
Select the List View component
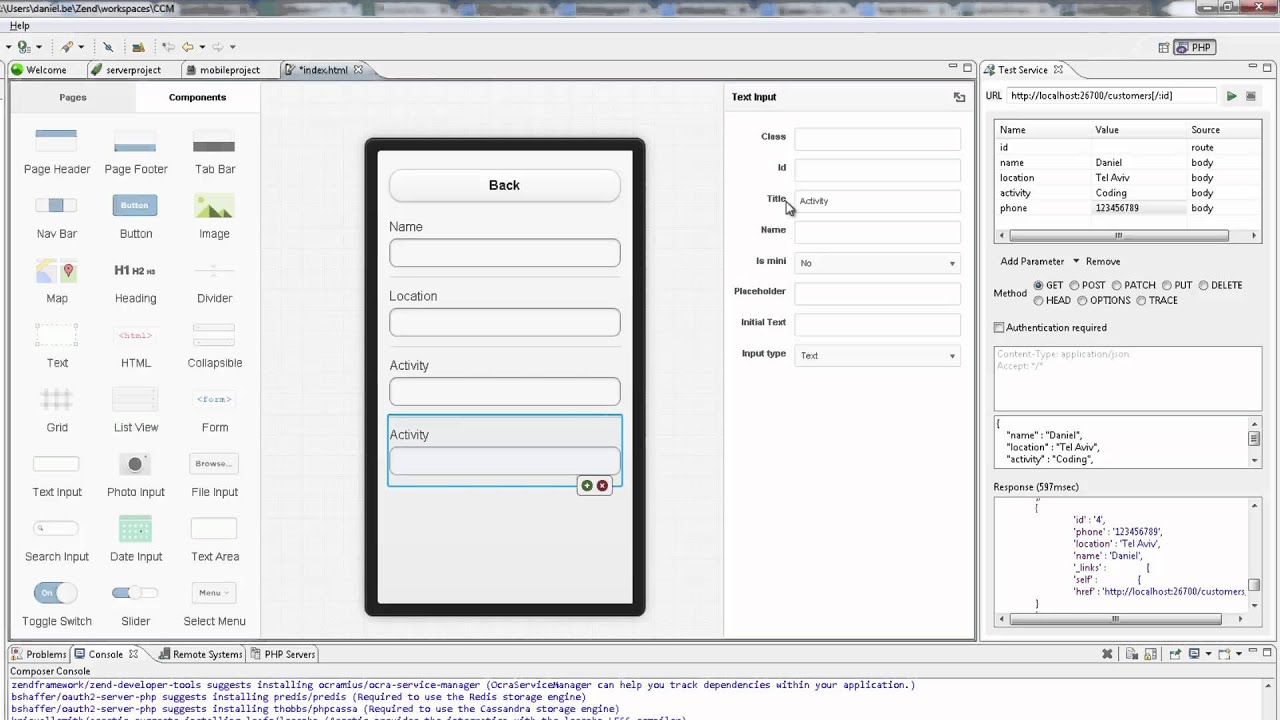click(x=135, y=410)
